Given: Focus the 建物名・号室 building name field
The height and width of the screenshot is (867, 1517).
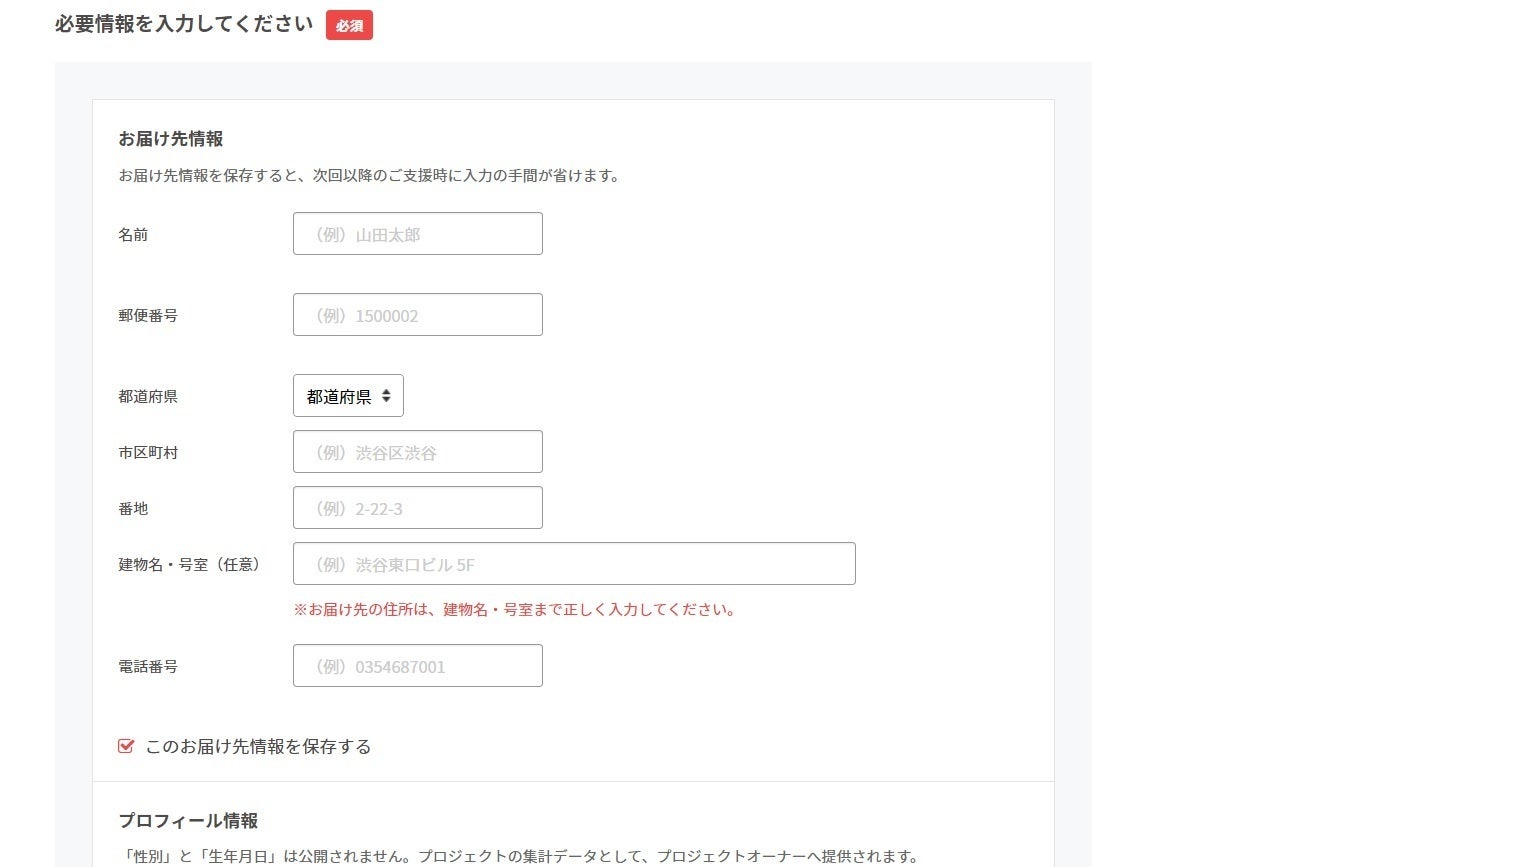Looking at the screenshot, I should pos(573,564).
